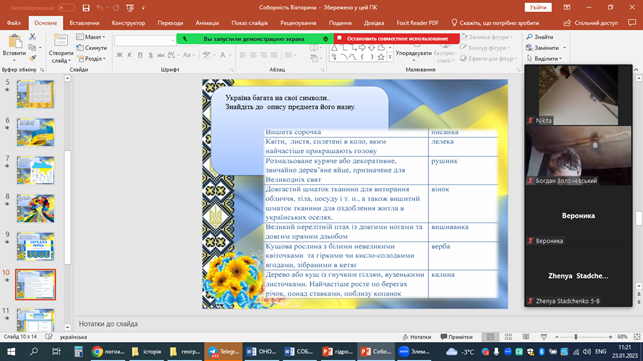
Task: Click the zoom slider in status bar
Action: pos(583,337)
